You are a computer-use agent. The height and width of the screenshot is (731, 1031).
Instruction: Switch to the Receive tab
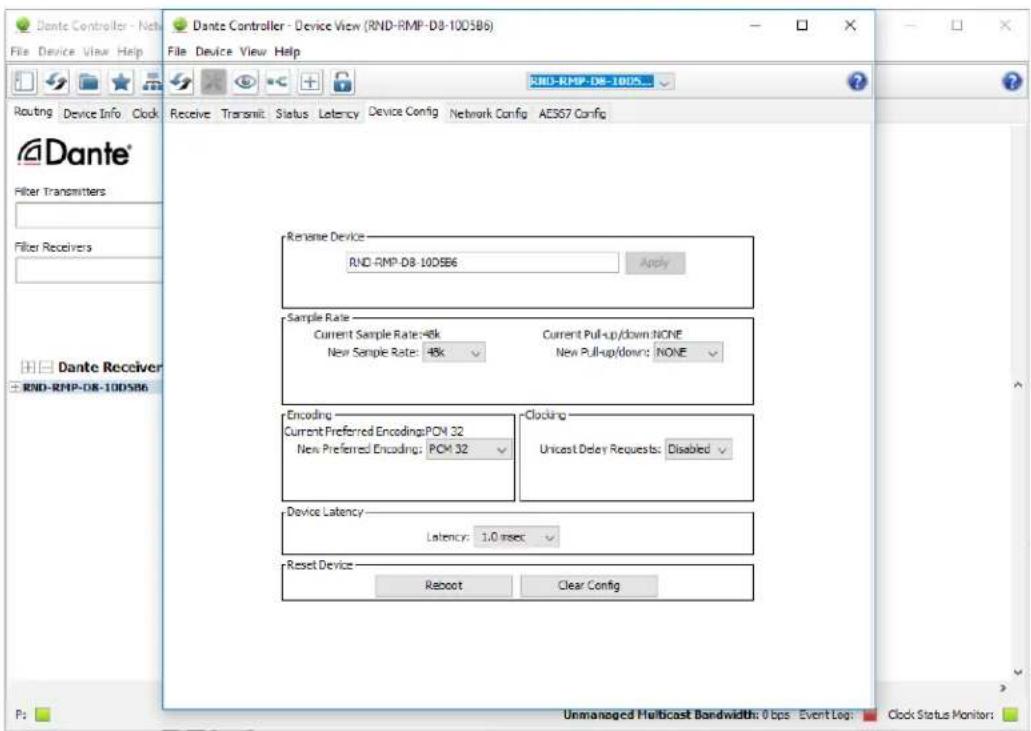pyautogui.click(x=190, y=114)
